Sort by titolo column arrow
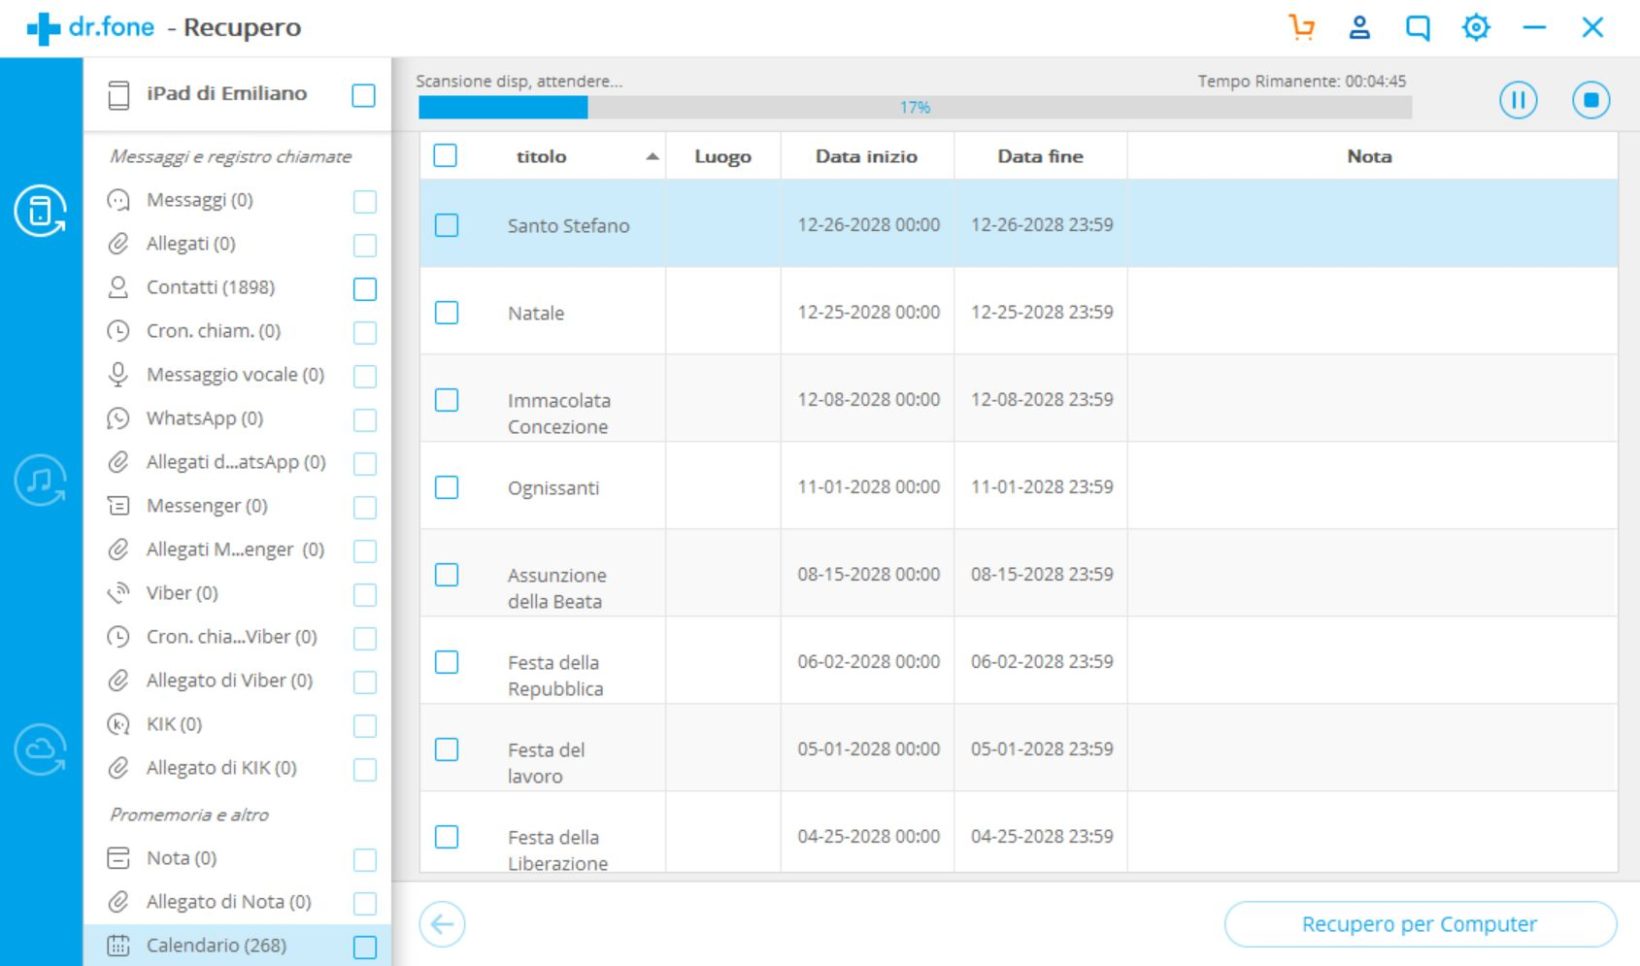Viewport: 1640px width, 966px height. click(652, 156)
